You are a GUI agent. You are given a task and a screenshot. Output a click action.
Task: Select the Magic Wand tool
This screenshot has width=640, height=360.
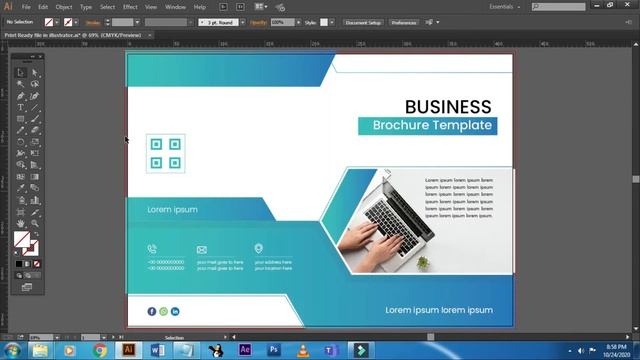click(x=20, y=84)
